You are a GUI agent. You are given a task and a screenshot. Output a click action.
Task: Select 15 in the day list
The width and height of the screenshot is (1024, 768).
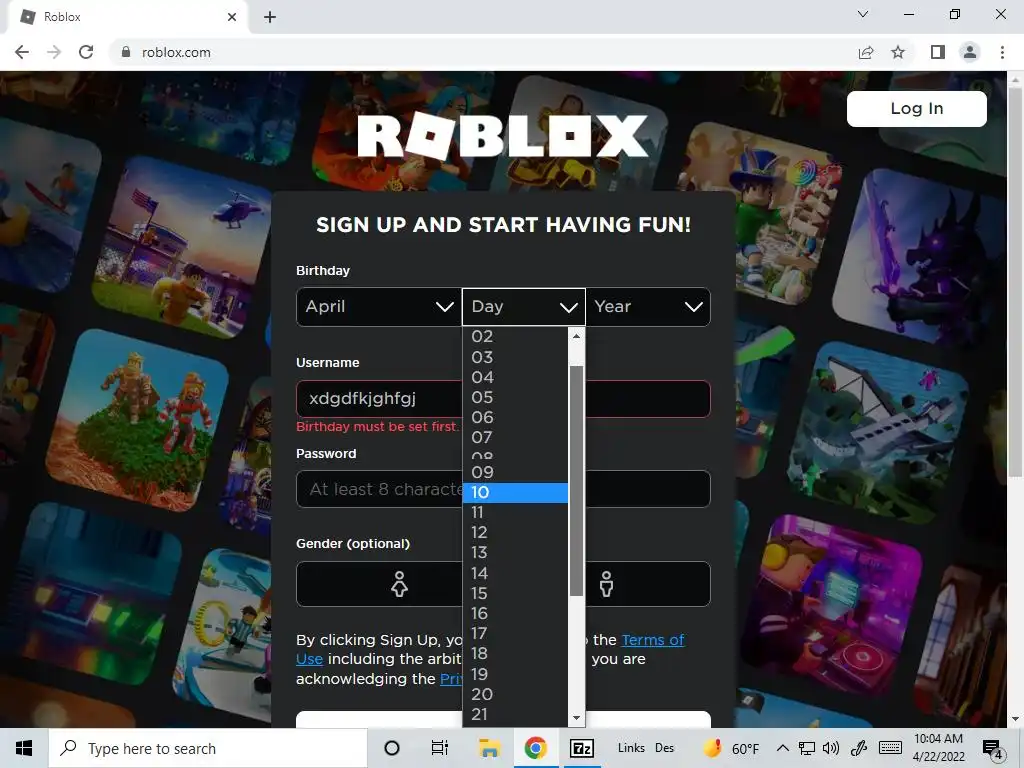515,594
